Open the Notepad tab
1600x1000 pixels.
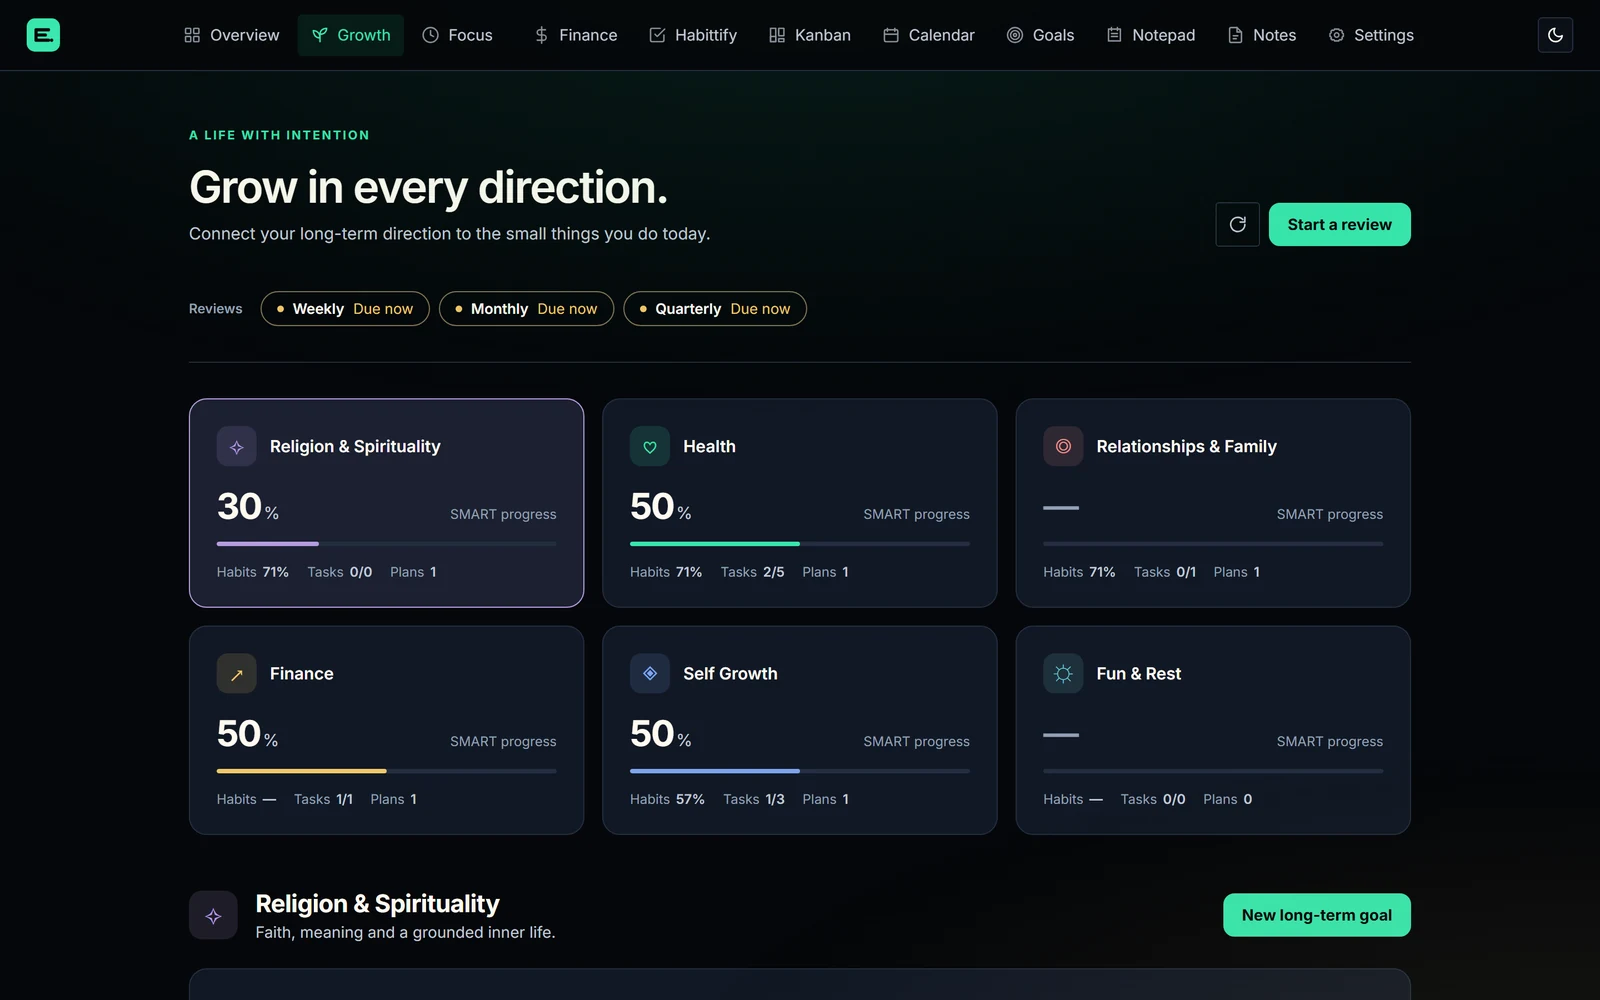pyautogui.click(x=1151, y=35)
